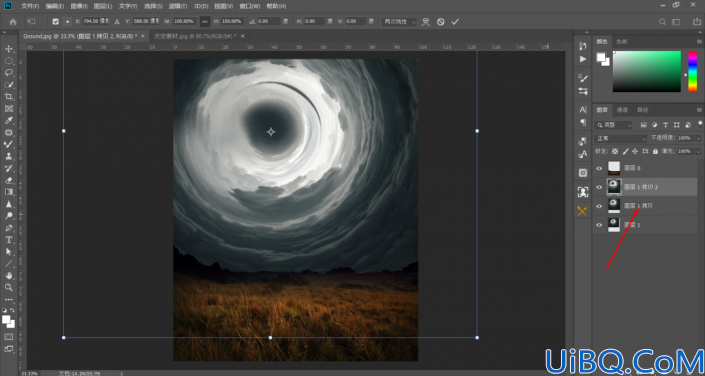Hide layer 图层 1 拷贝

coord(599,206)
